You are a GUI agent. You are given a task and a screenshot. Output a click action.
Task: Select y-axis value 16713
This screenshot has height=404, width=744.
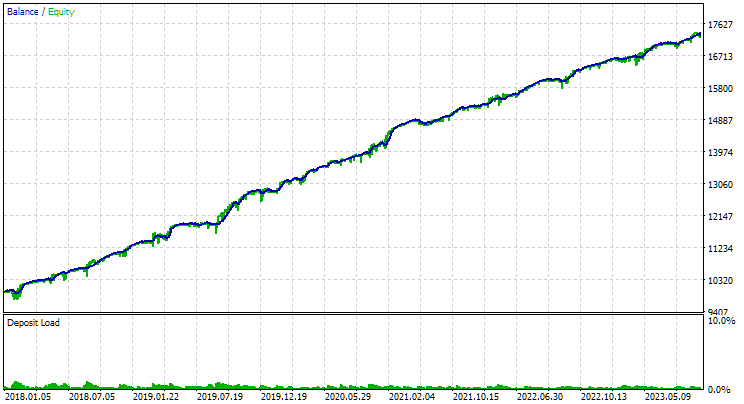coord(720,56)
